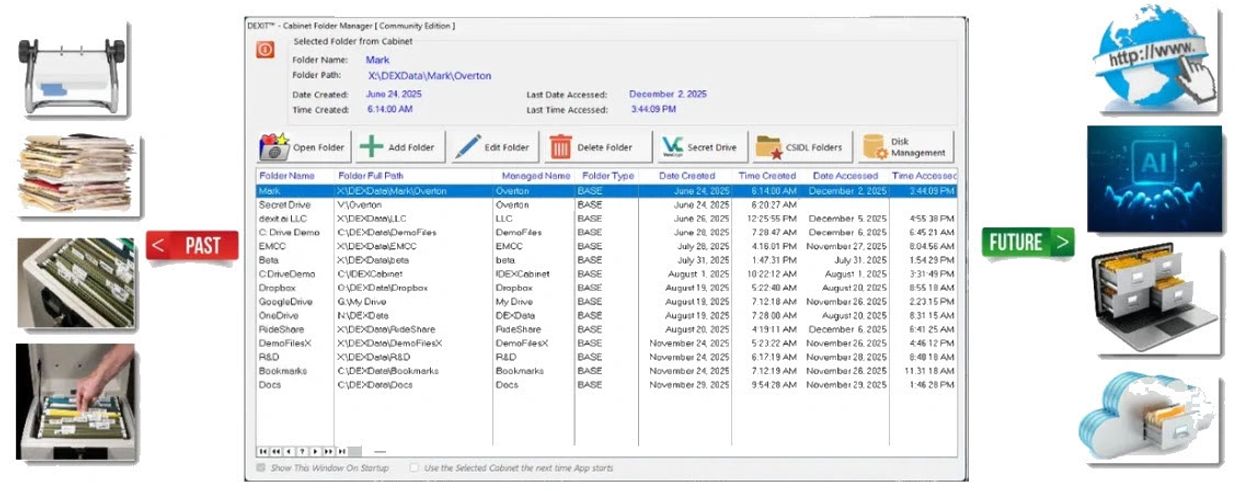Select the GoogleDrive folder row

(285, 301)
